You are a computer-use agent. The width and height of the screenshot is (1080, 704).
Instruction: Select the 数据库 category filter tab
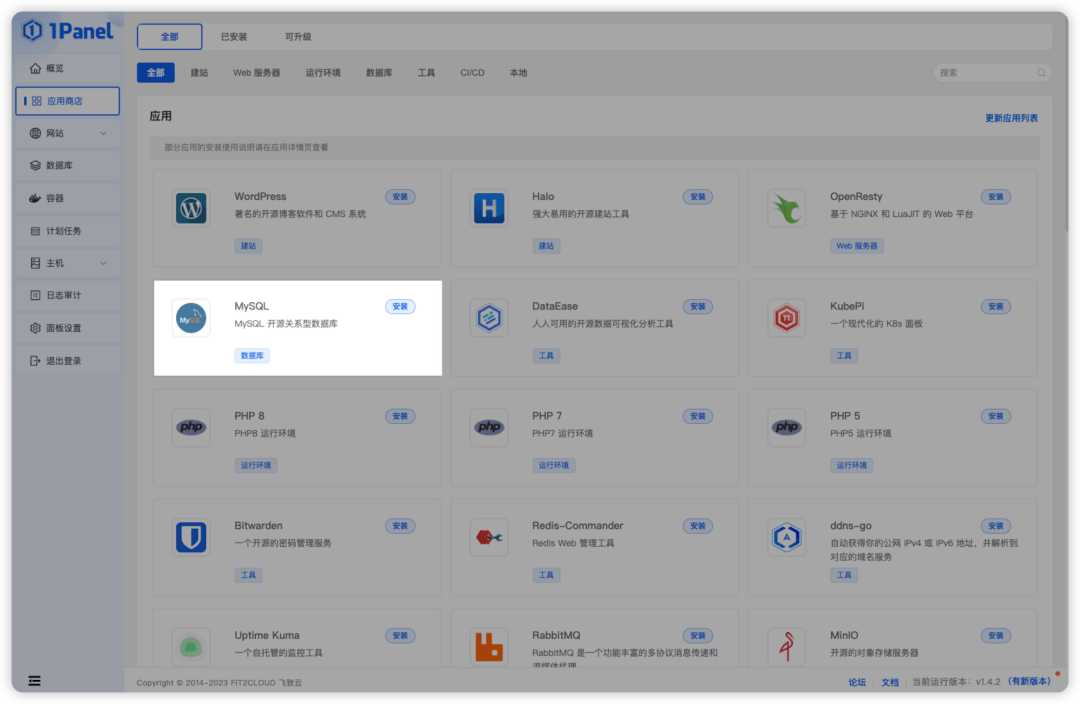click(378, 72)
